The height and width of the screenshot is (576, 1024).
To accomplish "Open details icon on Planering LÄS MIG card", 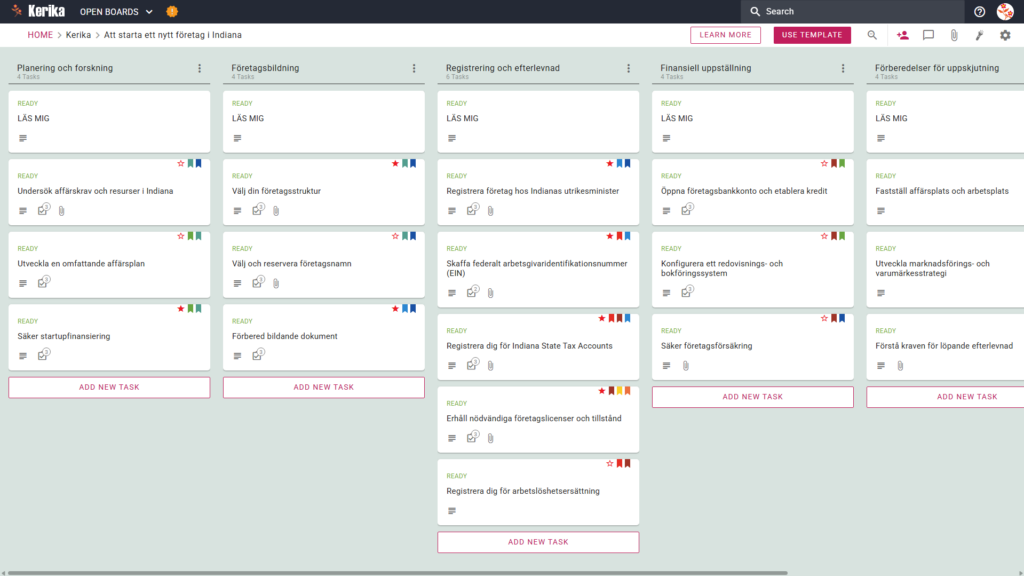I will tap(23, 138).
